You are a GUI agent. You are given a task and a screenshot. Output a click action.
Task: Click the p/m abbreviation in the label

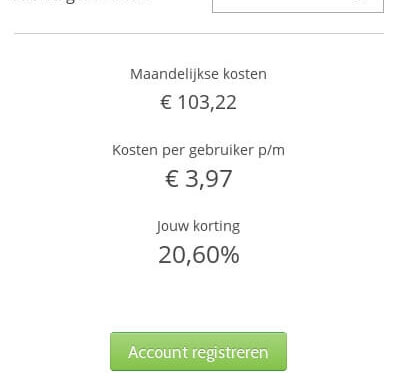[x=272, y=151]
